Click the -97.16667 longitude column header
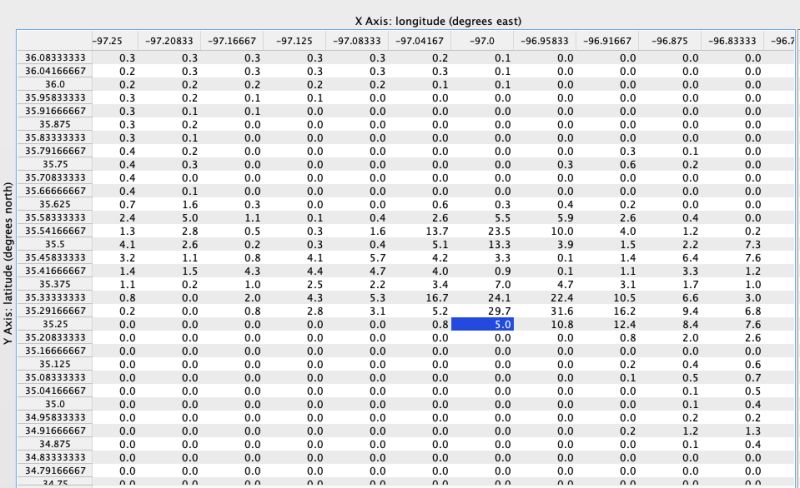 (x=232, y=41)
